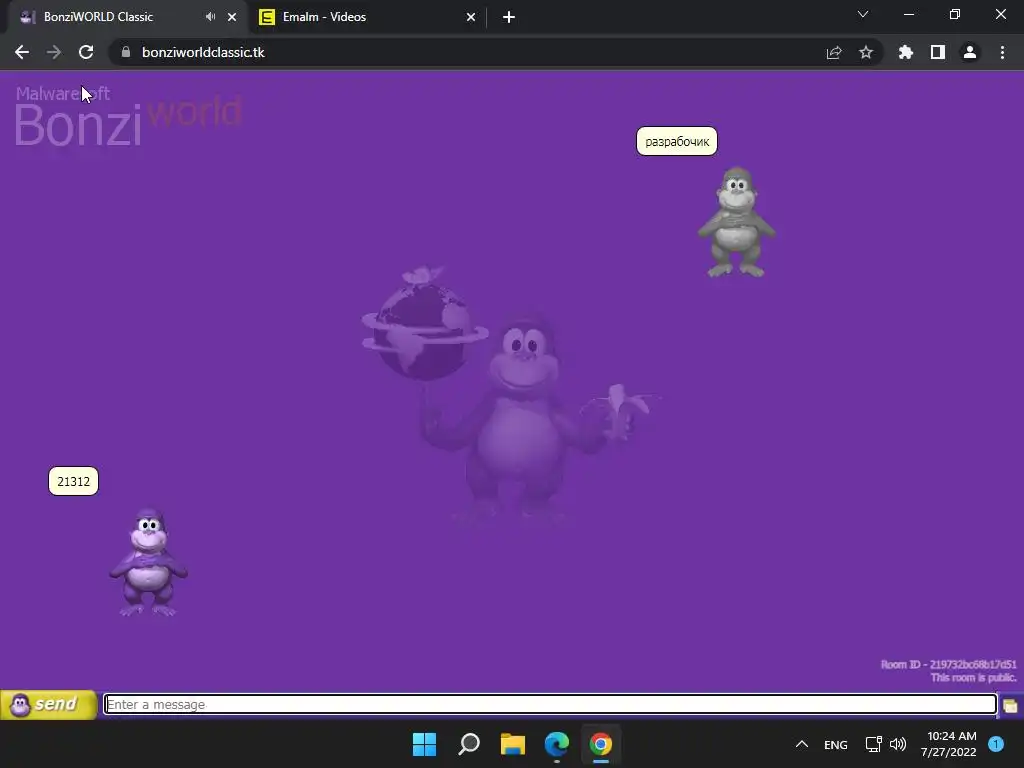
Task: Click the This room is public text
Action: click(974, 678)
